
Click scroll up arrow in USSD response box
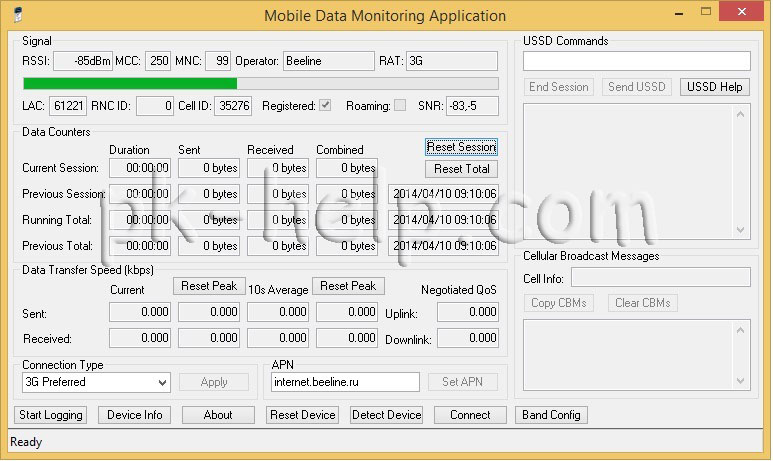[x=740, y=114]
